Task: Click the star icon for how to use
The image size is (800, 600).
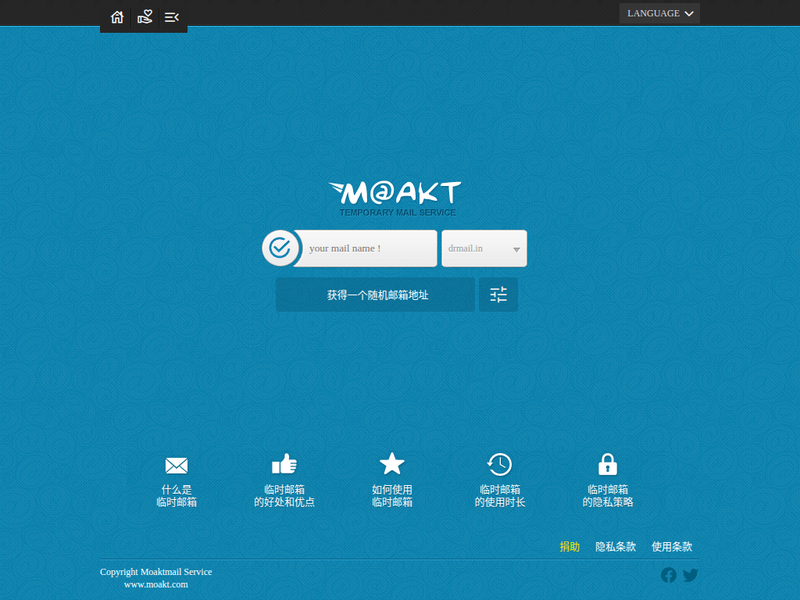Action: click(x=392, y=464)
